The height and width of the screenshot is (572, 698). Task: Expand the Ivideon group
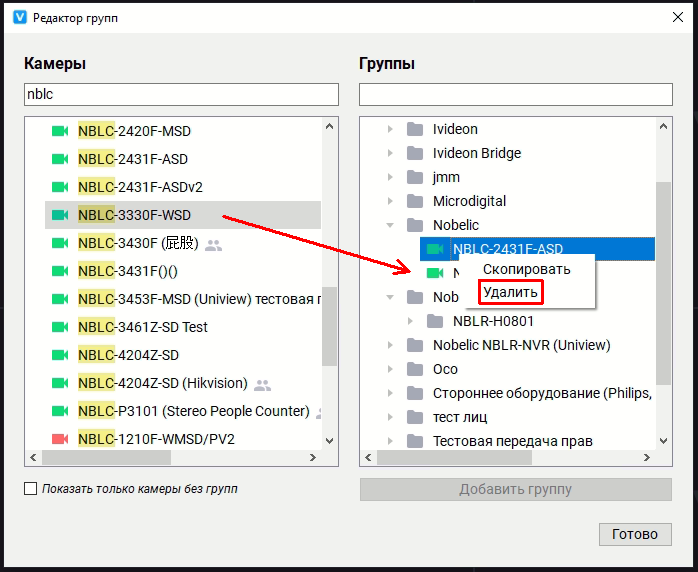[x=390, y=129]
